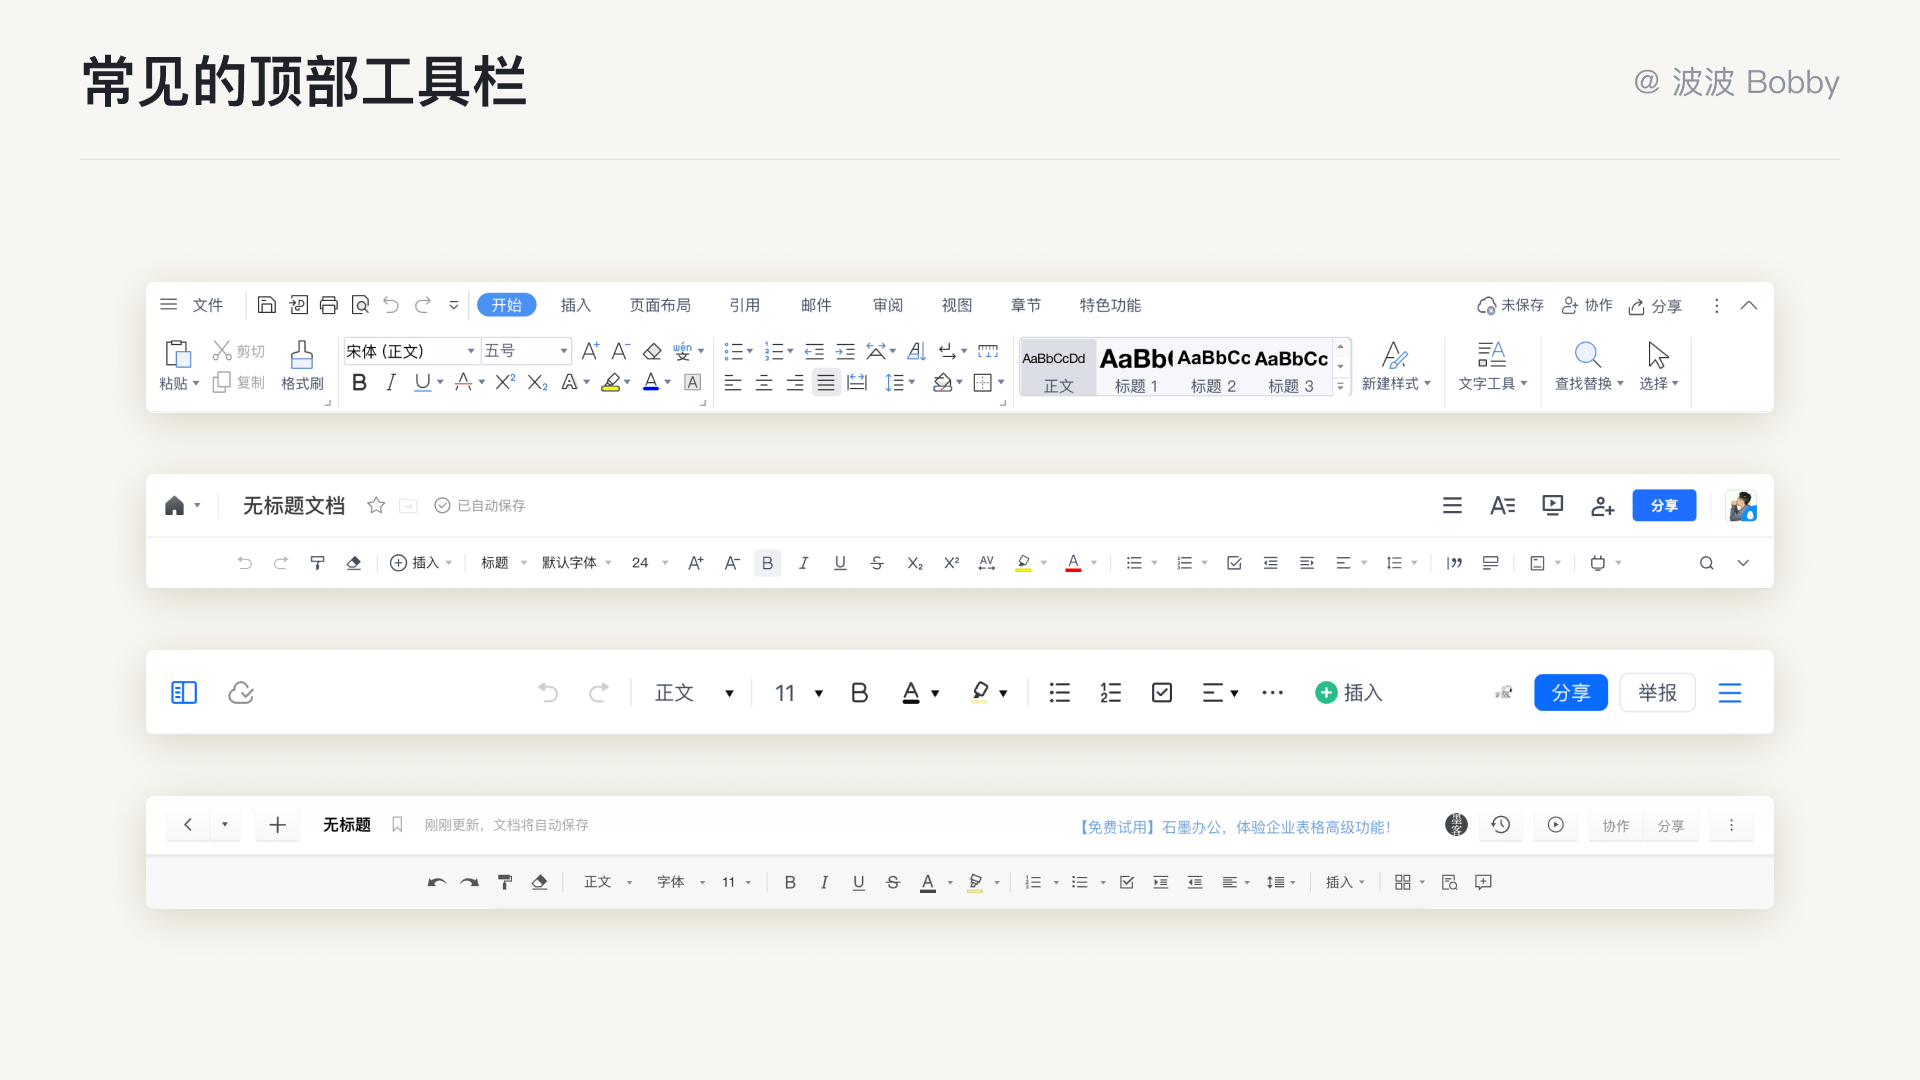This screenshot has height=1080, width=1920.
Task: Click the 举报 button
Action: 1657,693
